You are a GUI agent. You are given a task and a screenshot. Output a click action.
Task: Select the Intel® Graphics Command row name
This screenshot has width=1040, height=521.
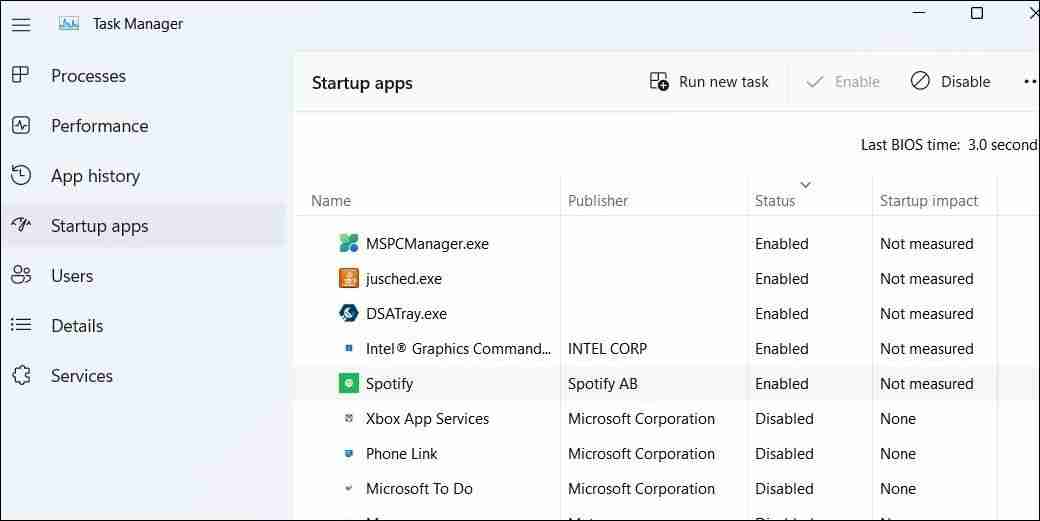coord(458,349)
